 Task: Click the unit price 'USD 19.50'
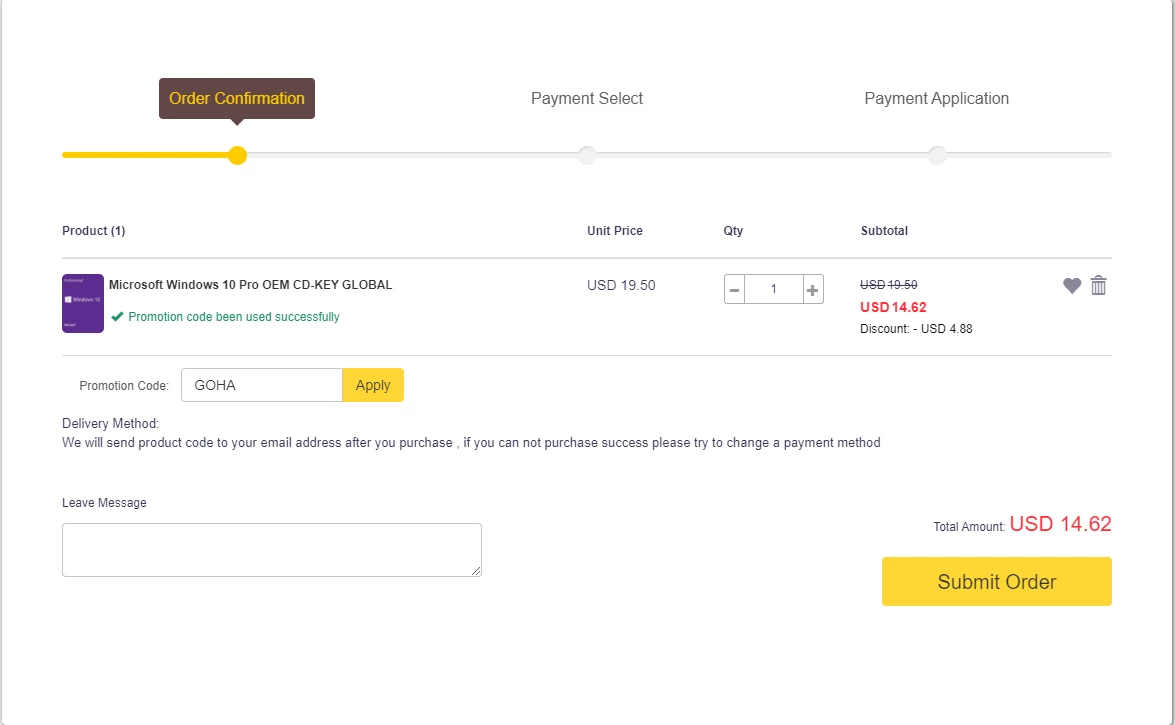[x=620, y=285]
